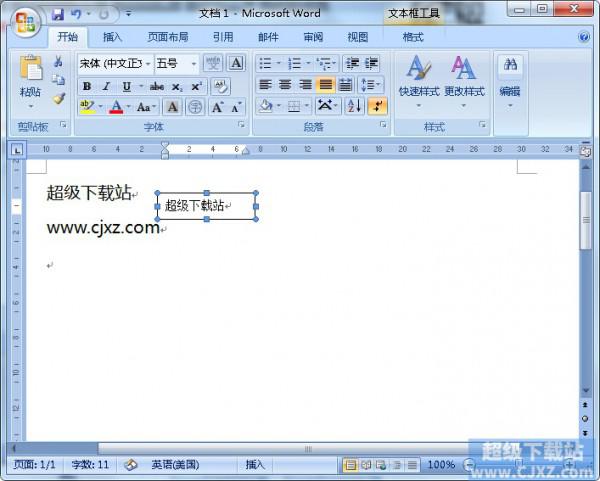Open Change Styles menu
This screenshot has width=600, height=481.
[x=464, y=81]
